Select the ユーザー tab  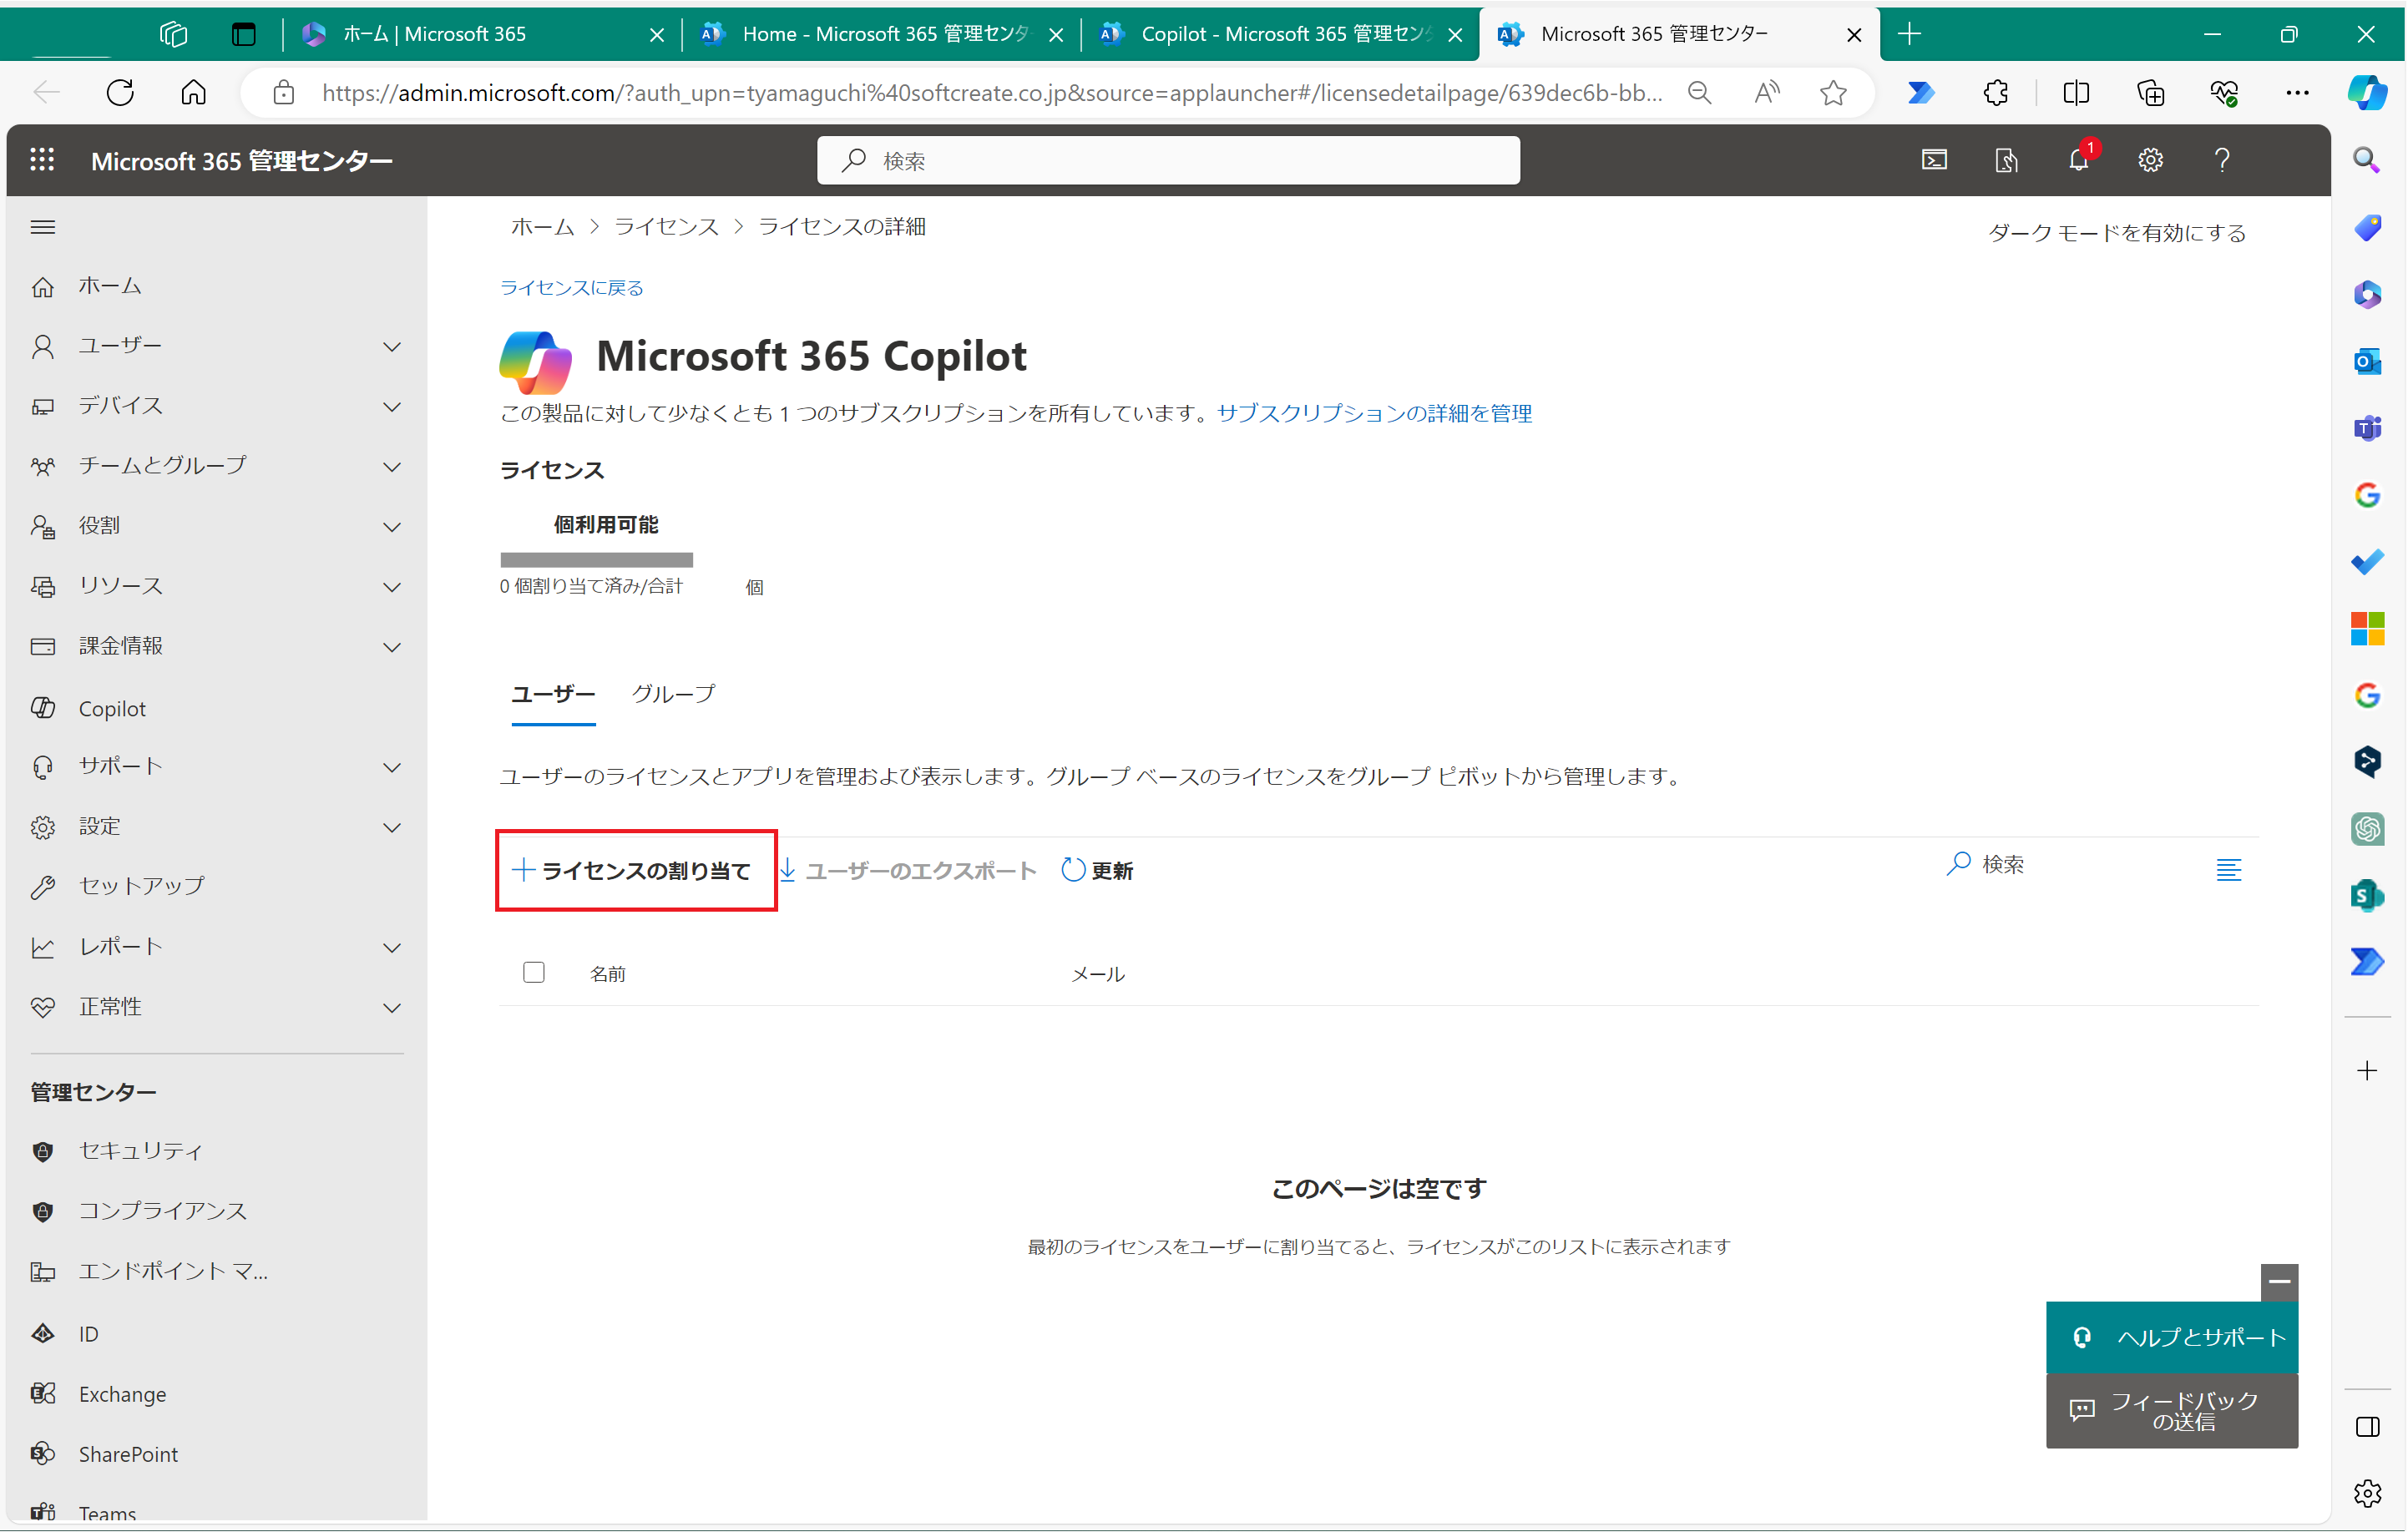553,694
